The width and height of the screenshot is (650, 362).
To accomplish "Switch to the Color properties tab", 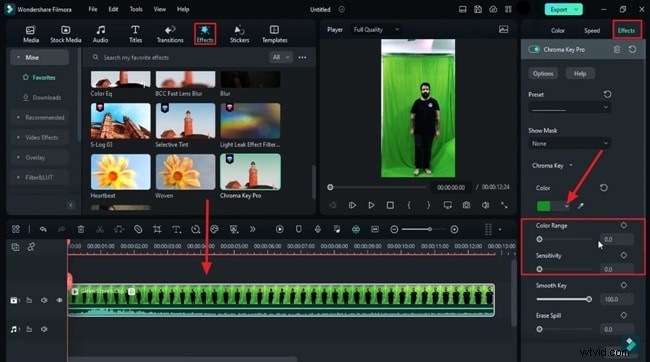I will coord(558,30).
